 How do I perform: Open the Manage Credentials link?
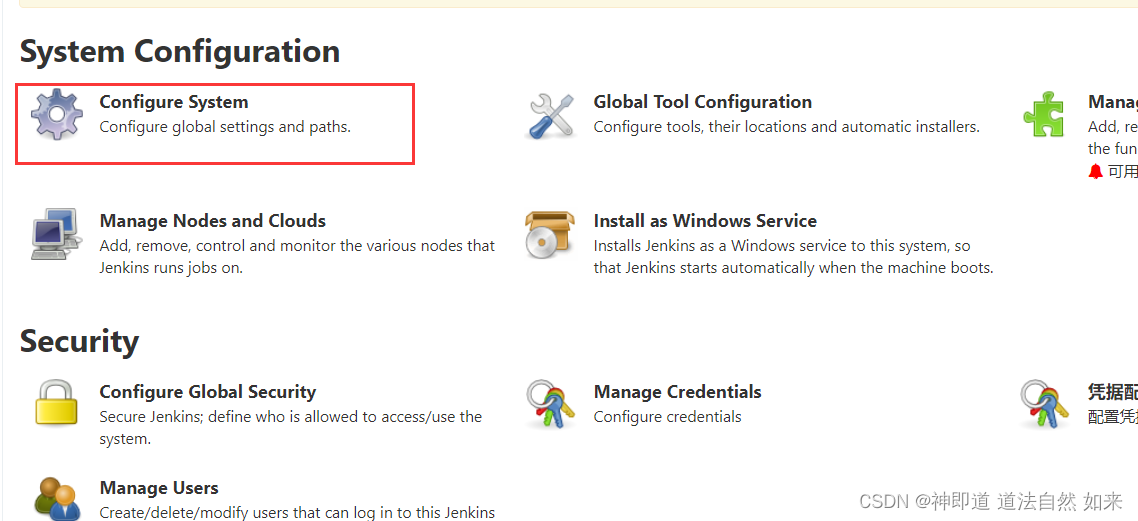coord(677,392)
